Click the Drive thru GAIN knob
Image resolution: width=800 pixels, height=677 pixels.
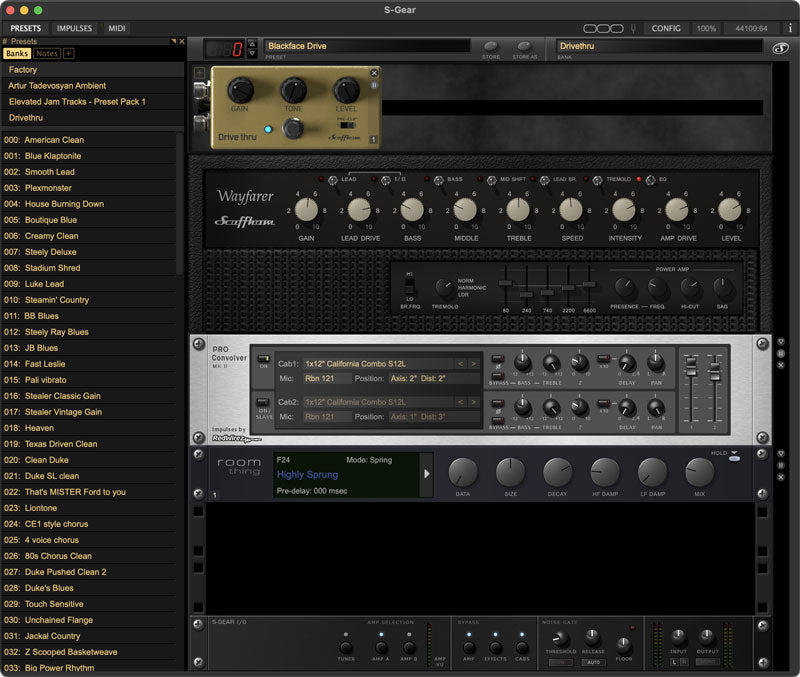[240, 90]
